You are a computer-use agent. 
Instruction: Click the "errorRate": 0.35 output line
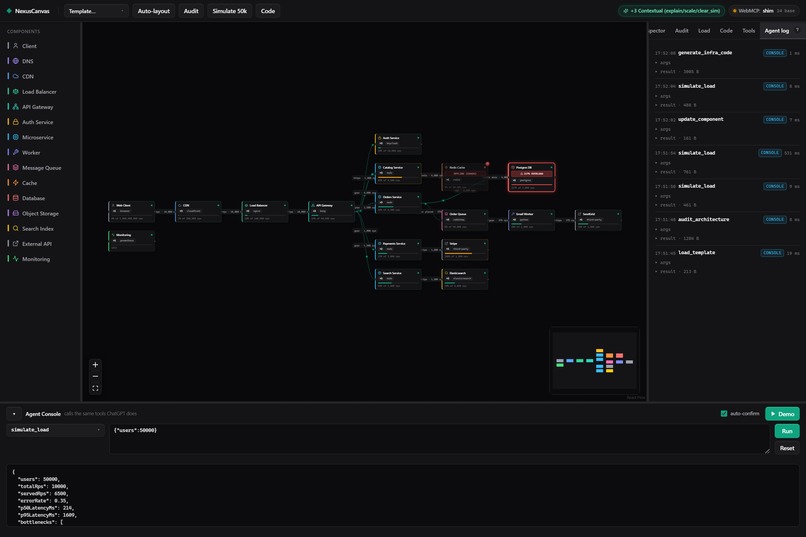point(43,501)
